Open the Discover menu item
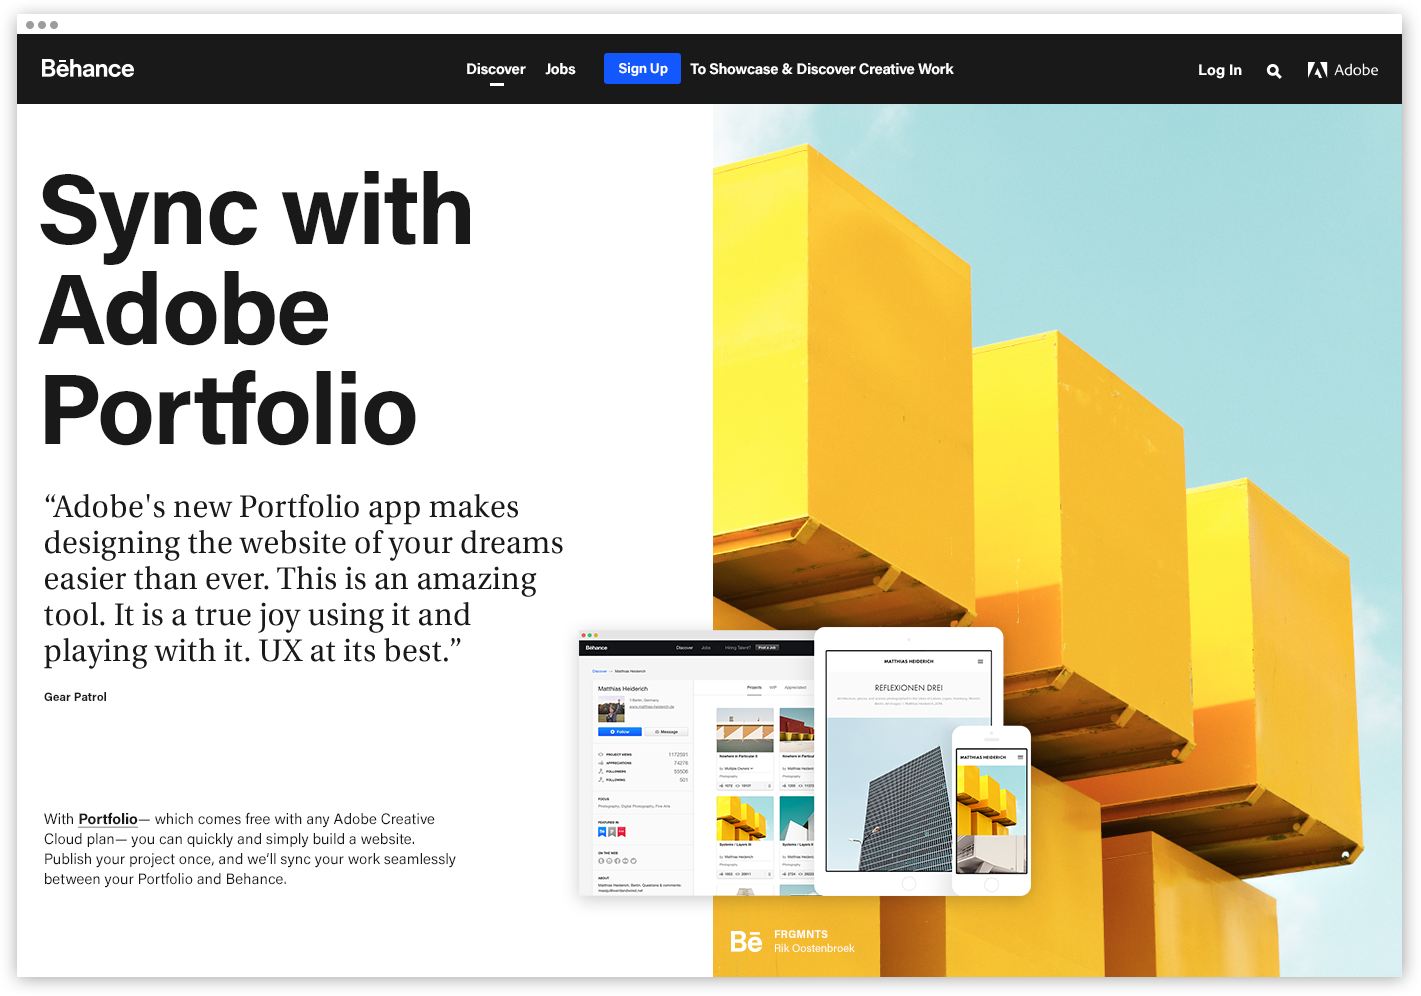Viewport: 1421px width, 996px height. 496,69
